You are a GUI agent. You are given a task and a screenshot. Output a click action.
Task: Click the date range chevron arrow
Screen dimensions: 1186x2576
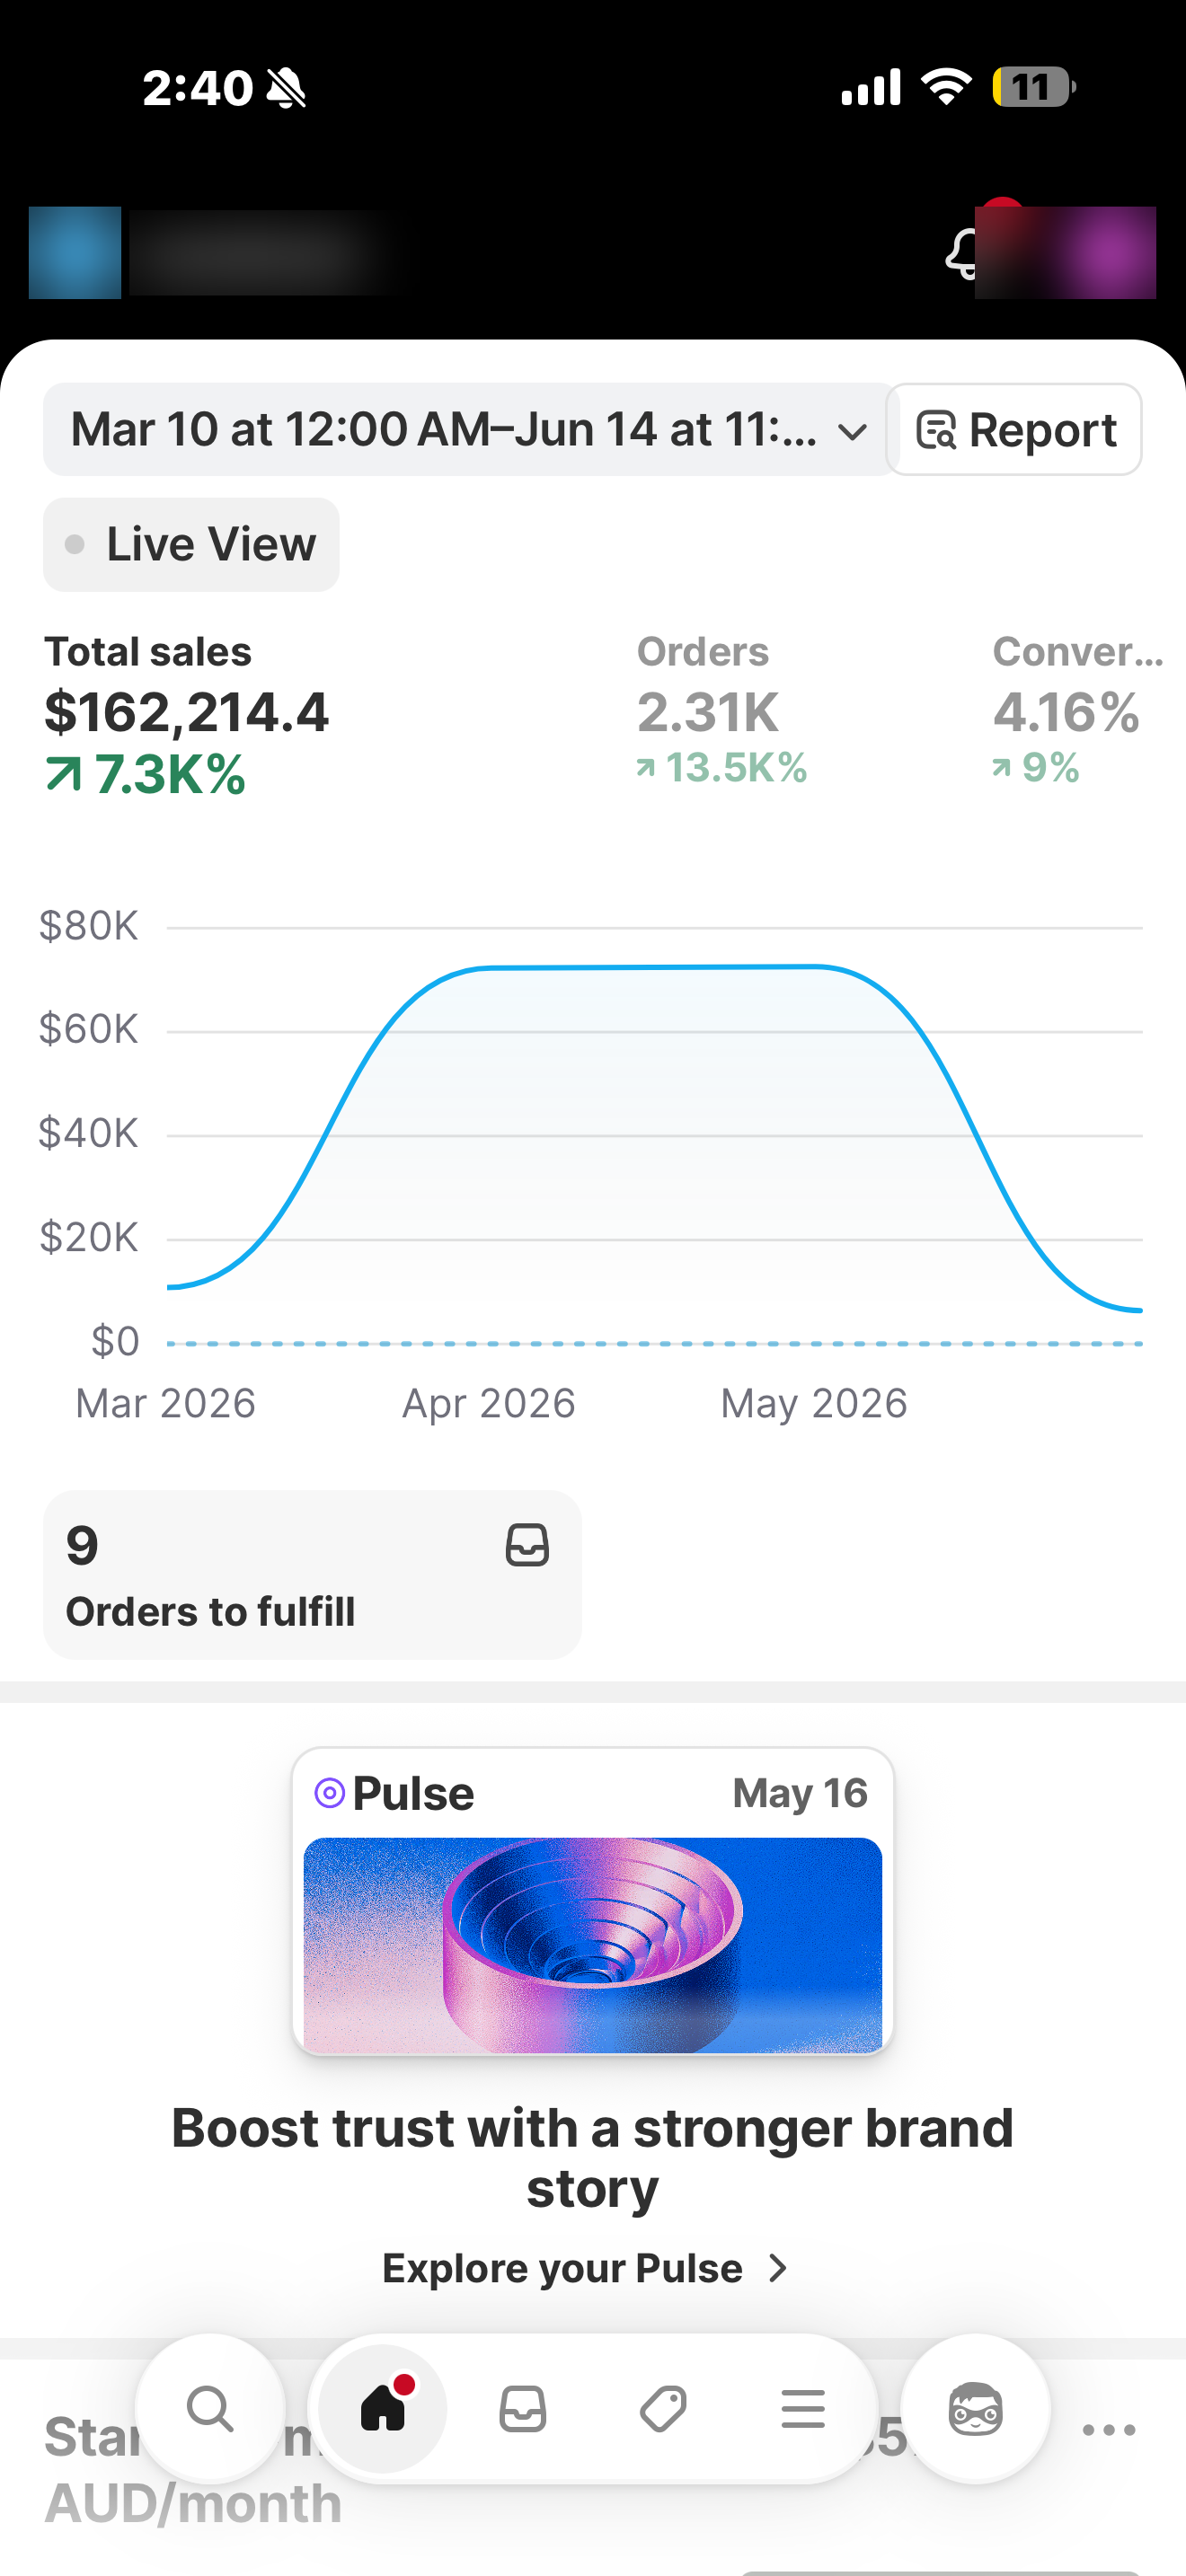pyautogui.click(x=852, y=432)
